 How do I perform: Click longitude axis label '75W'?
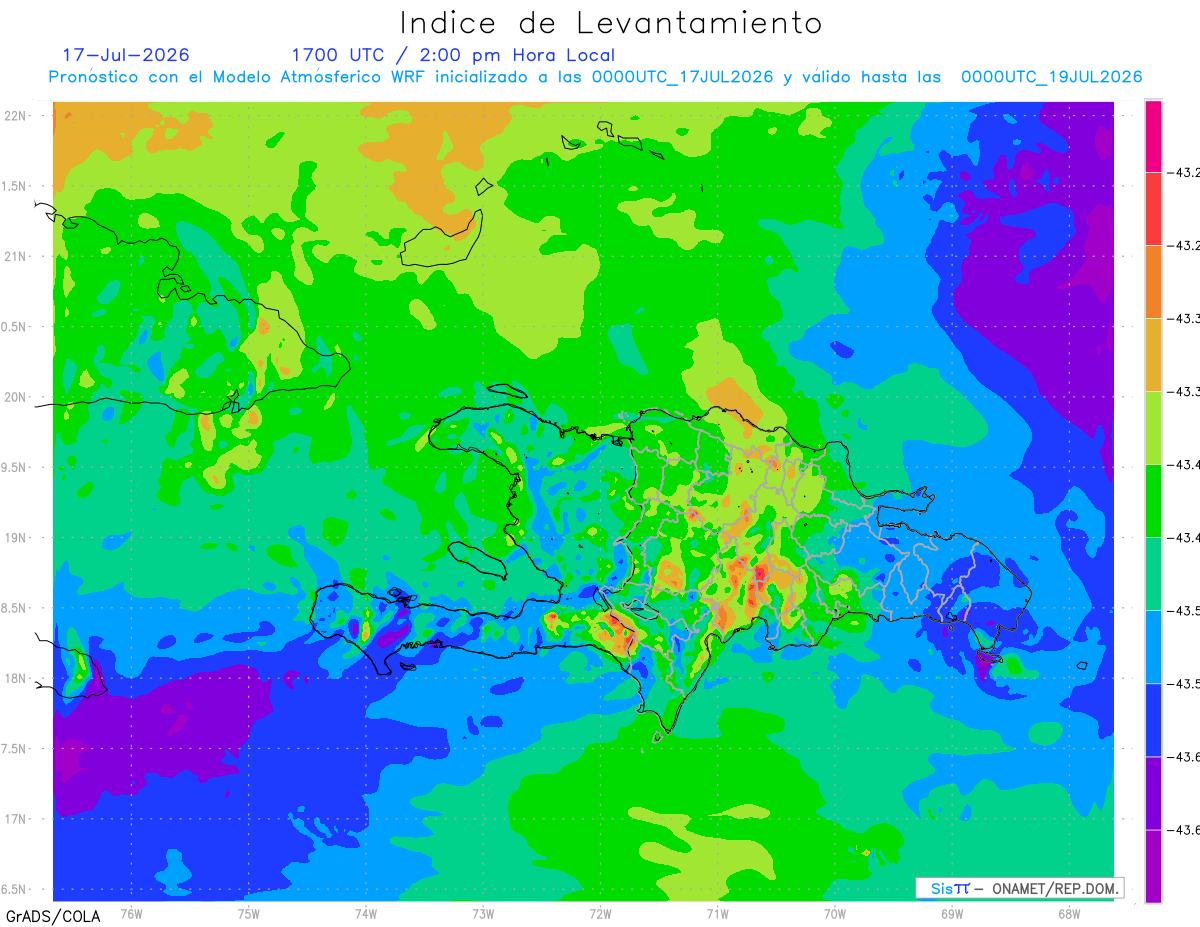click(x=249, y=914)
